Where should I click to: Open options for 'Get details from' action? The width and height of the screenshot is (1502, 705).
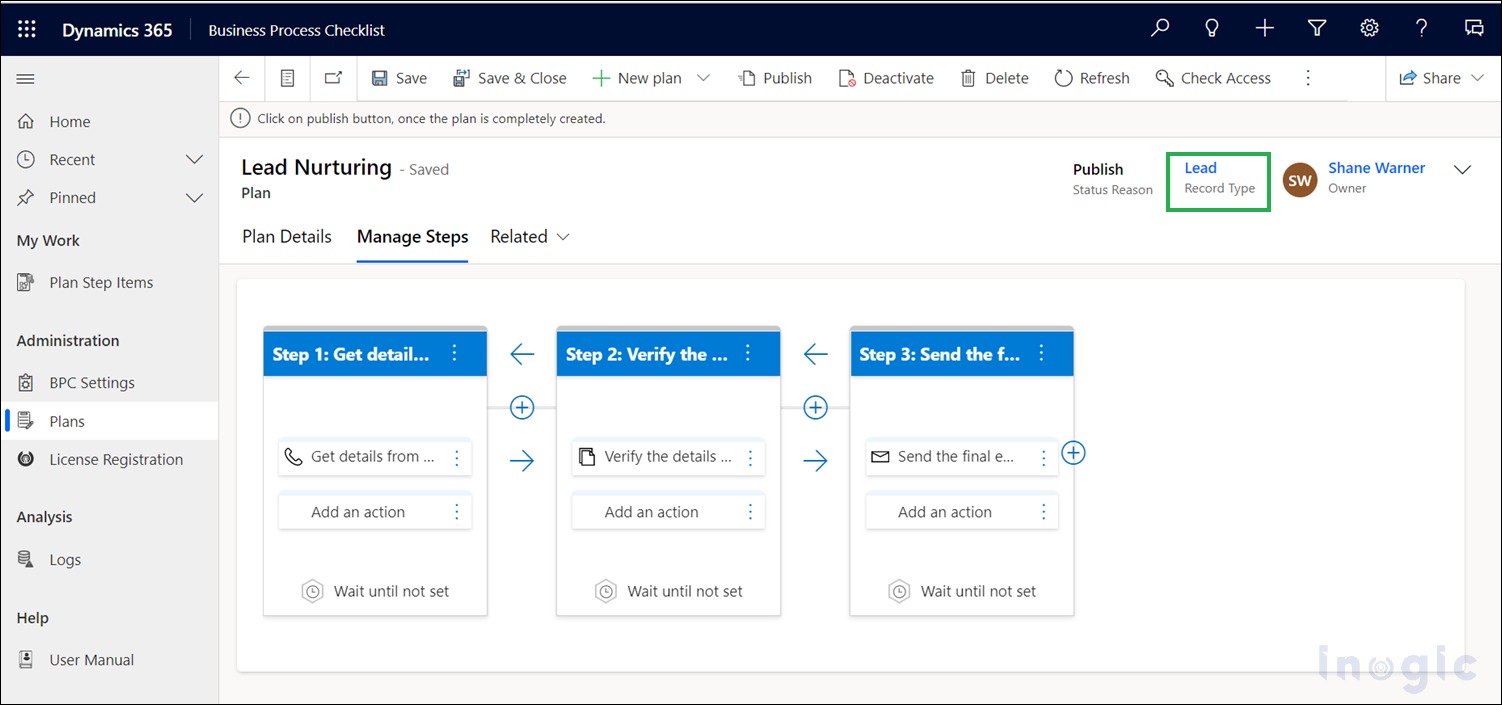(457, 458)
